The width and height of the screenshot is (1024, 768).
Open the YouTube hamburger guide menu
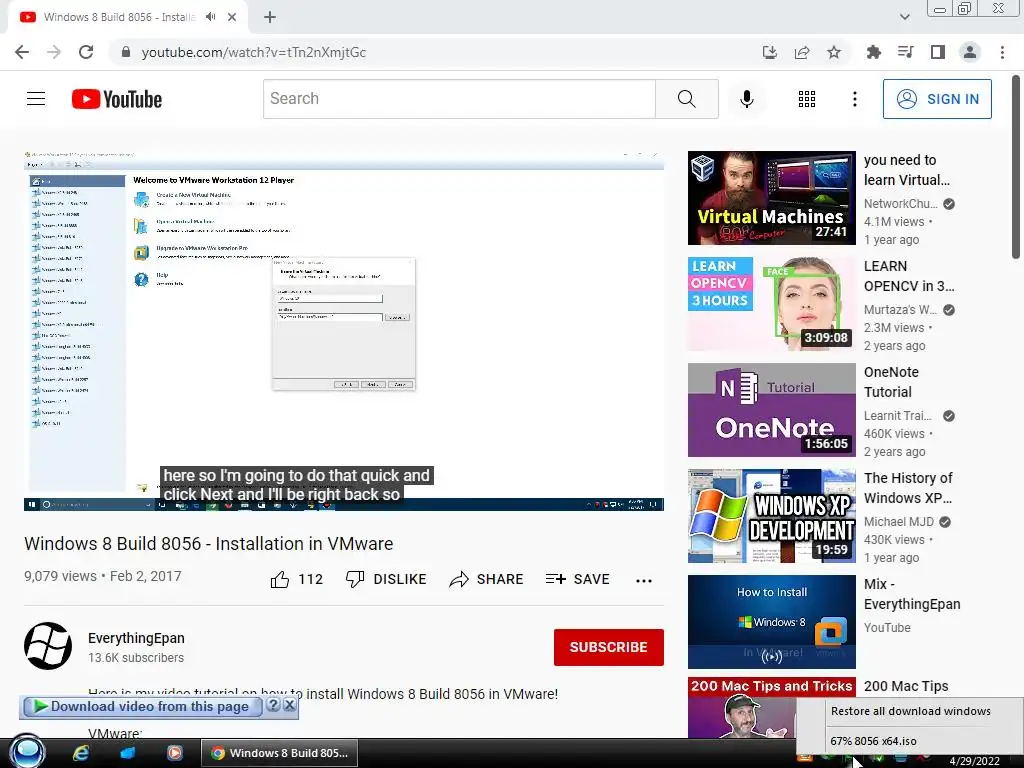coord(36,99)
